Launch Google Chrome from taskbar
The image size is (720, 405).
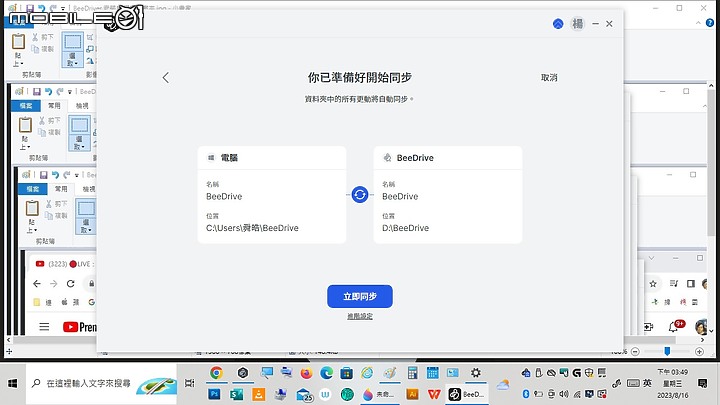[216, 373]
